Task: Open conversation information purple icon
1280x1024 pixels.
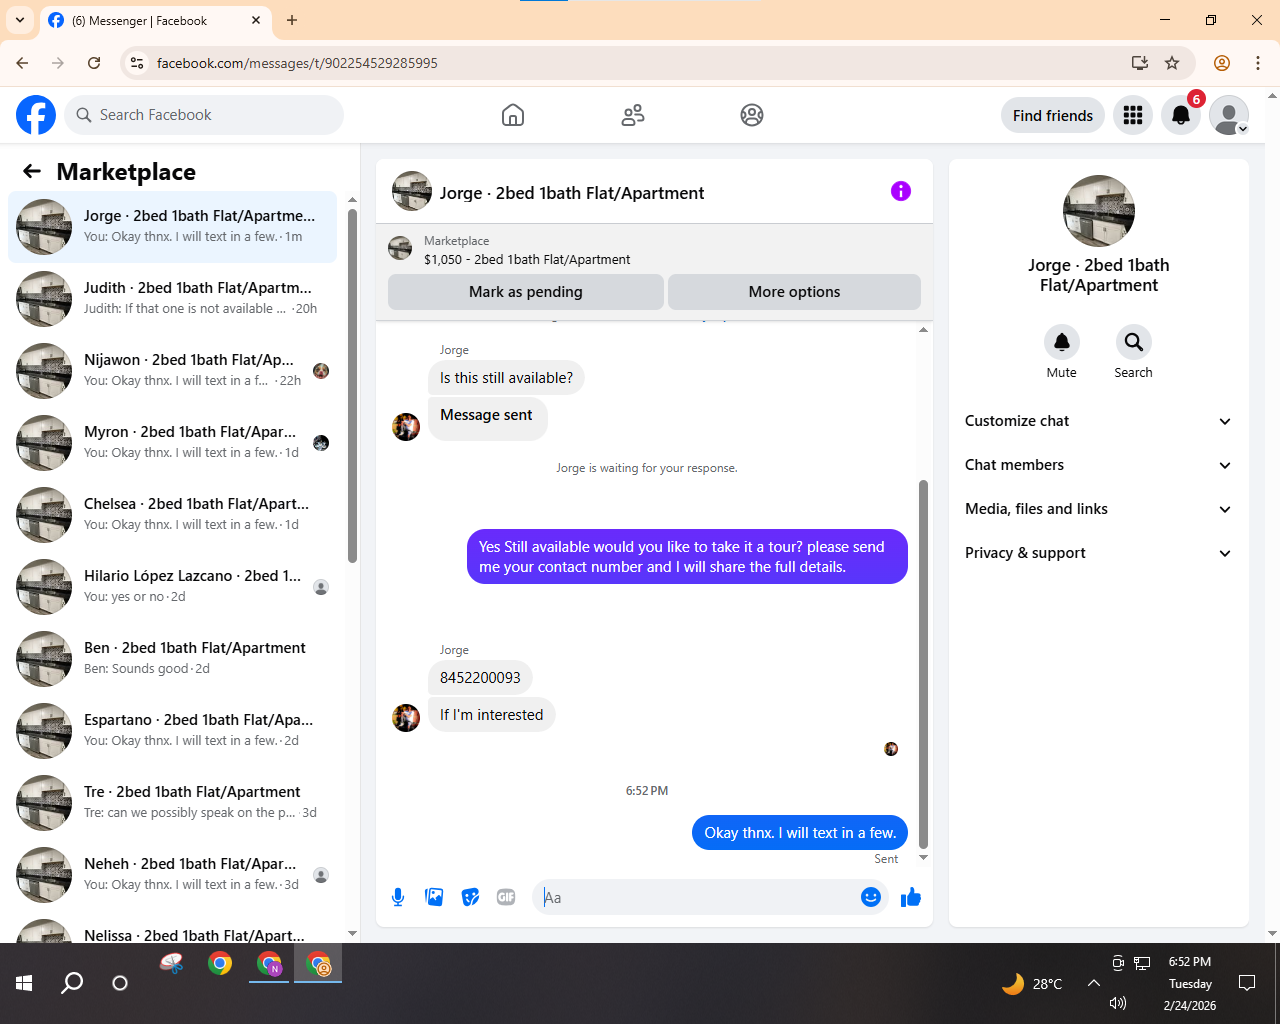Action: (x=901, y=191)
